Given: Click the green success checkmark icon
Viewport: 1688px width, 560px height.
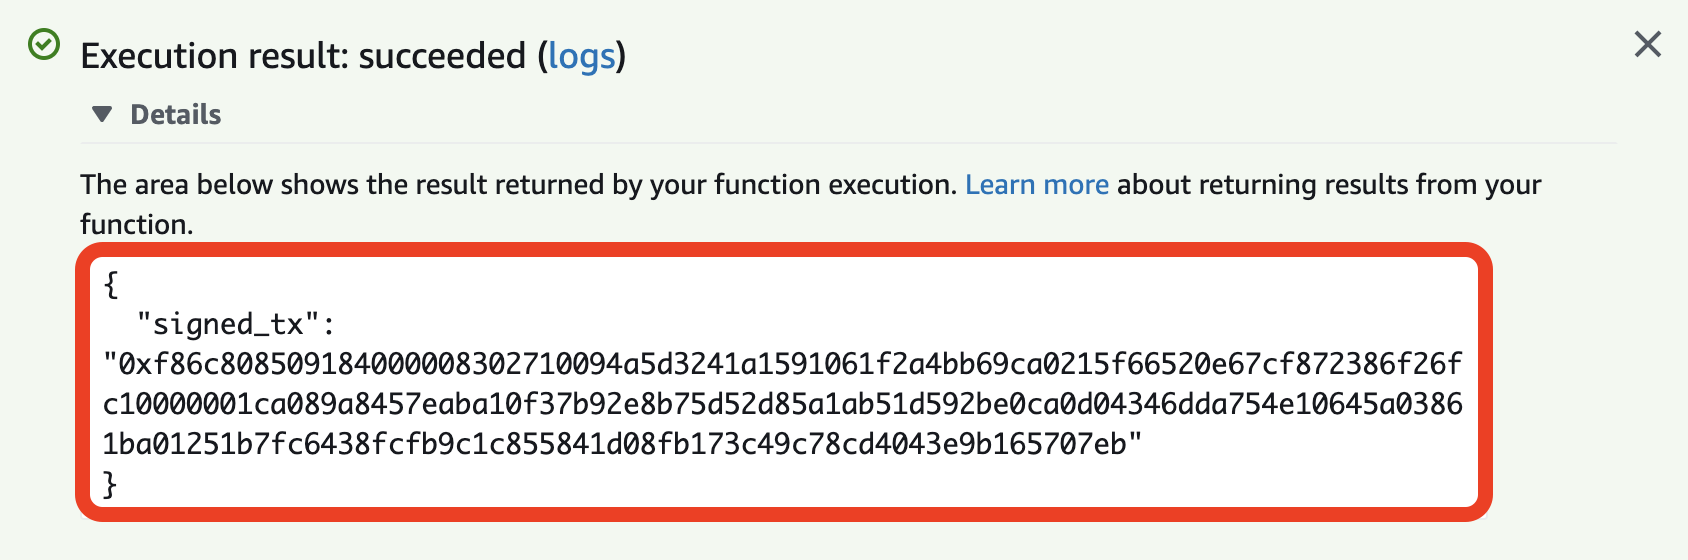Looking at the screenshot, I should (x=44, y=44).
